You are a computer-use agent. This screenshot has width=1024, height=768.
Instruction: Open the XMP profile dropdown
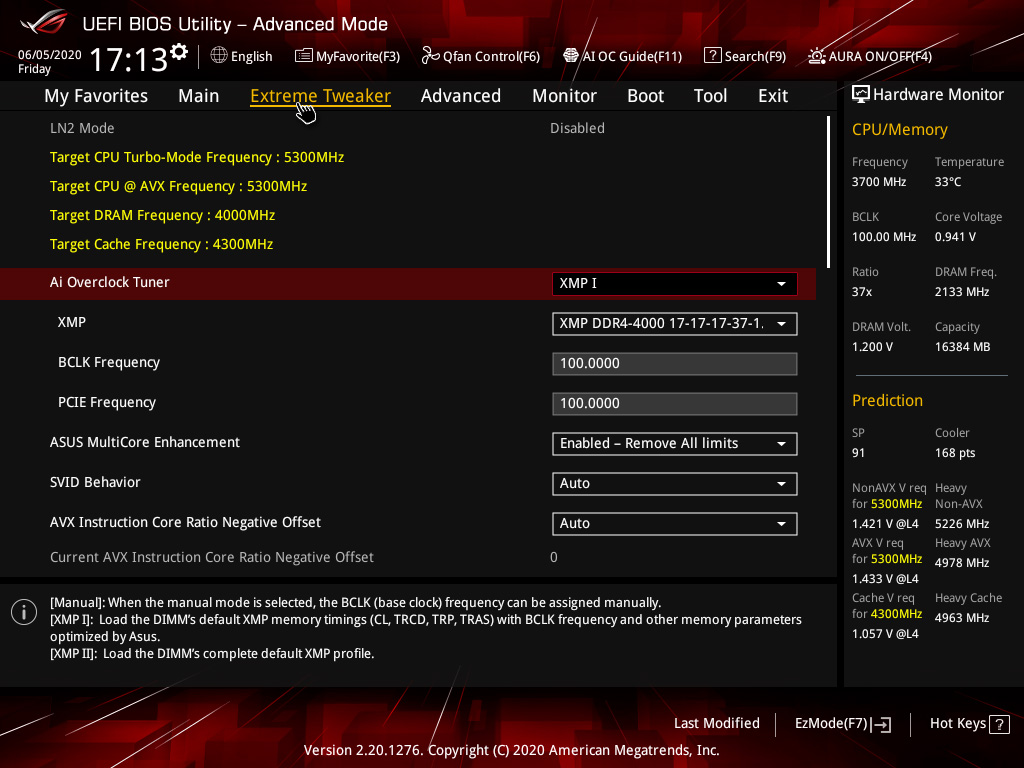[675, 324]
